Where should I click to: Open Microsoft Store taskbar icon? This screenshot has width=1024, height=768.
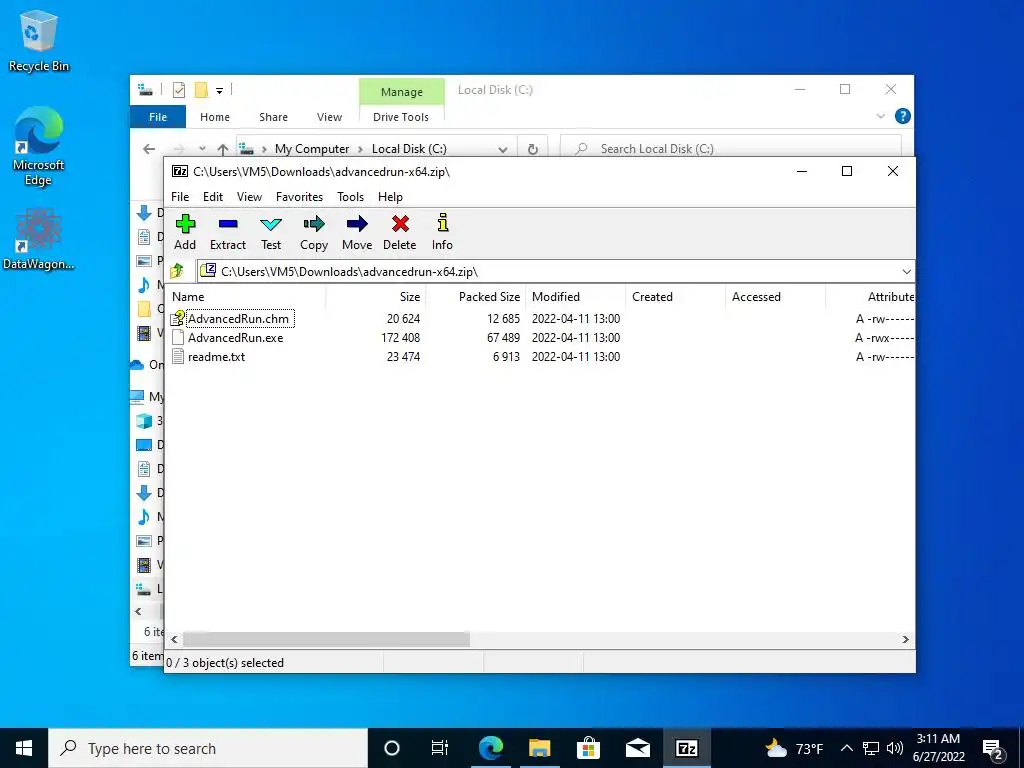coord(588,748)
